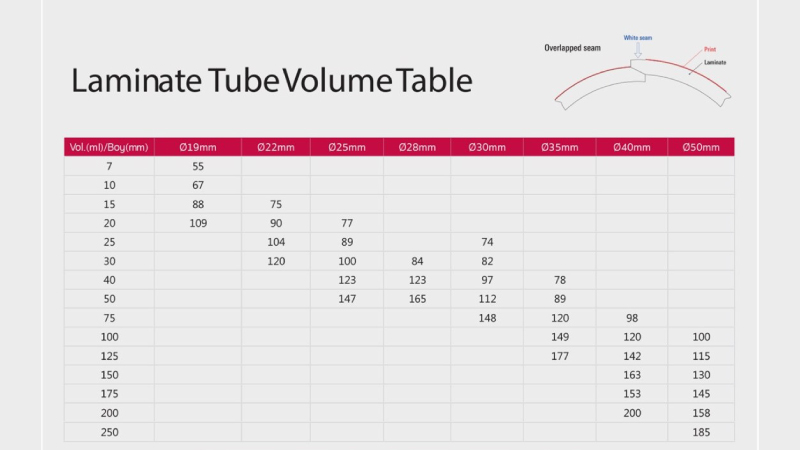Click the 250 ml volume row label
Screen dimensions: 800x450
pyautogui.click(x=109, y=432)
